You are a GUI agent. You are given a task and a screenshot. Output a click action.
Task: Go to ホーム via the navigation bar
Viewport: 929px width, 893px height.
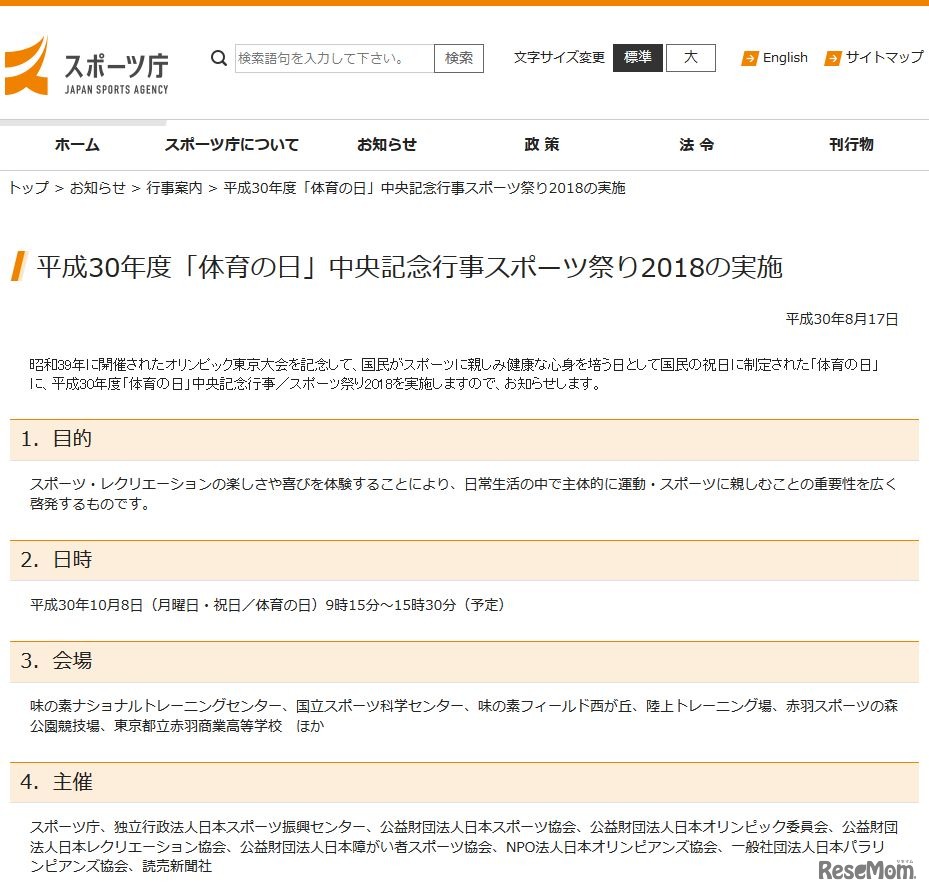(x=77, y=145)
